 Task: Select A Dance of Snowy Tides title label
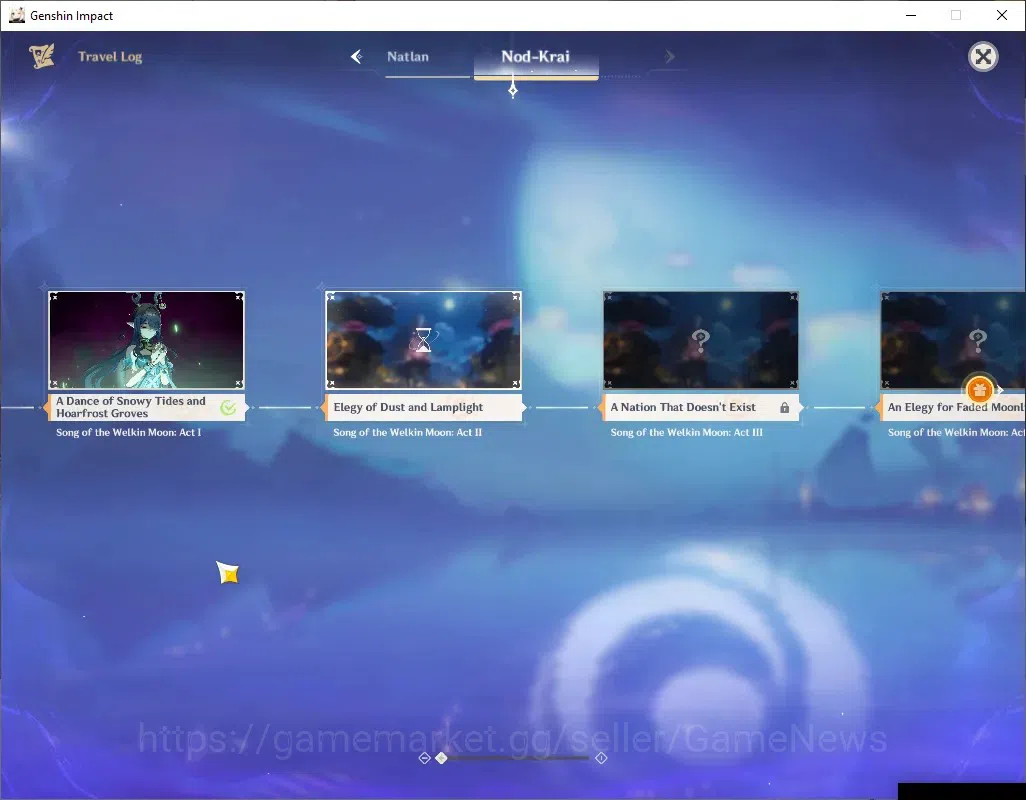click(145, 407)
